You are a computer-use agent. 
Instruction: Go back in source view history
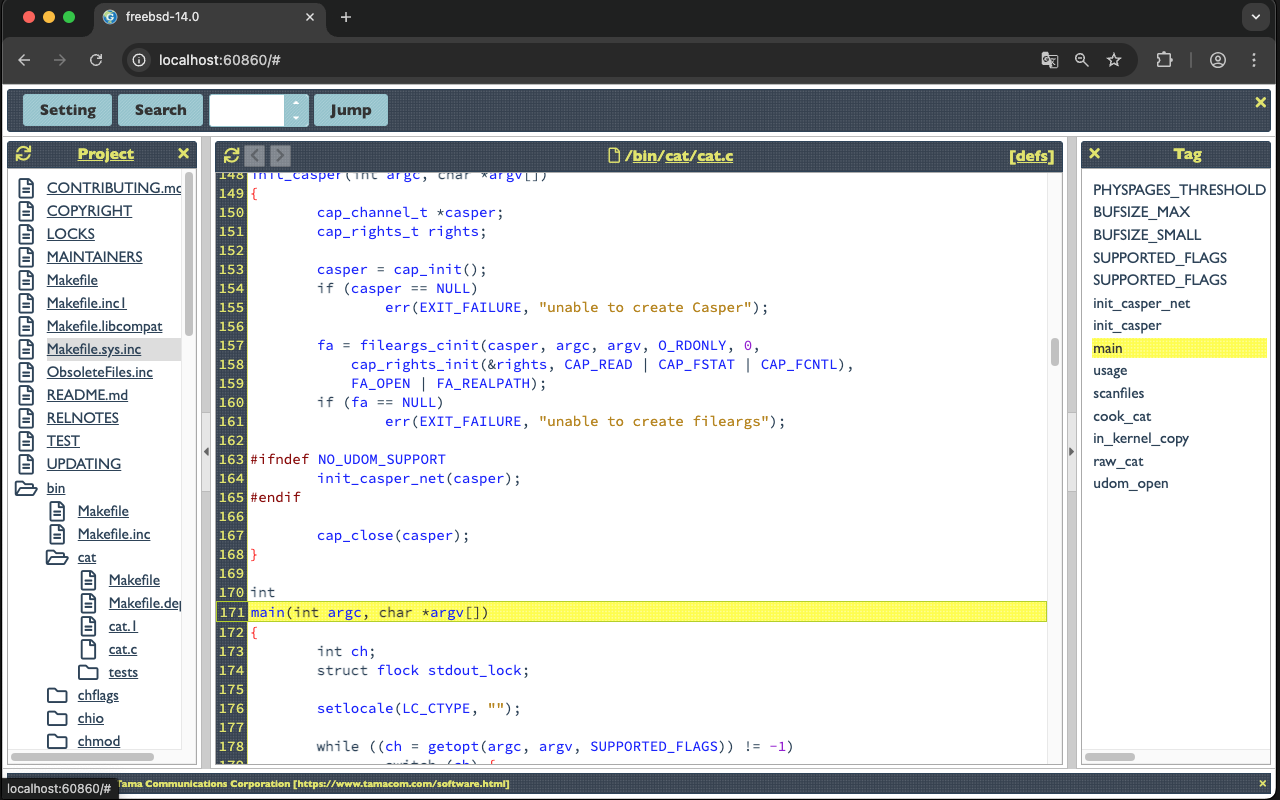(255, 155)
